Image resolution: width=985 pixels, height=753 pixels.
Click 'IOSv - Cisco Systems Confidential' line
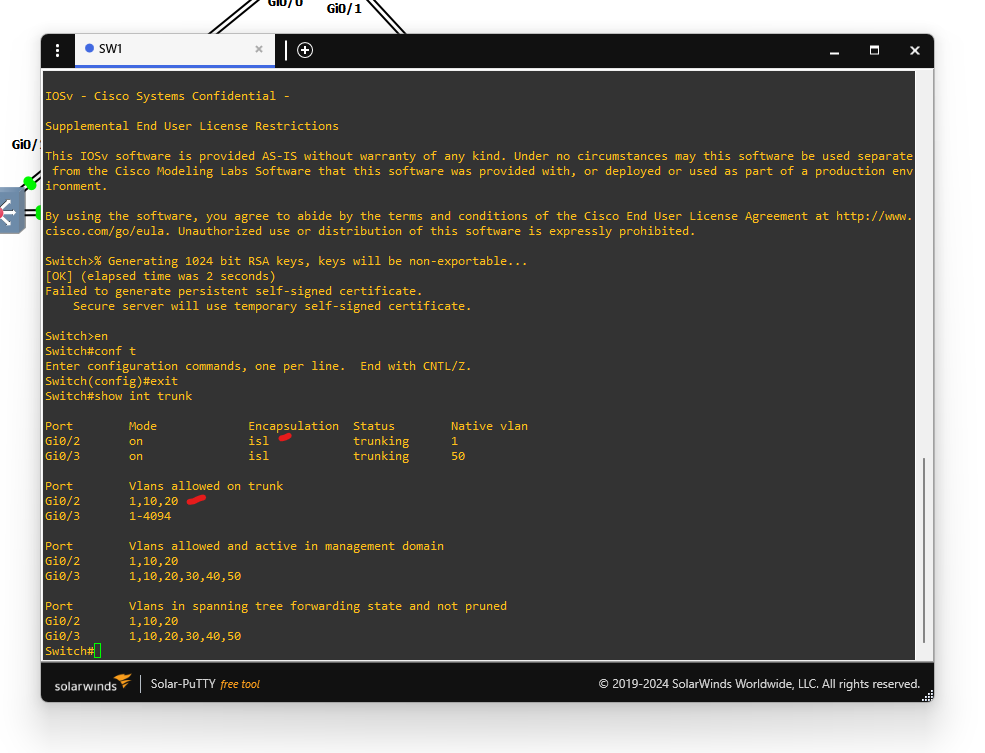(x=167, y=96)
